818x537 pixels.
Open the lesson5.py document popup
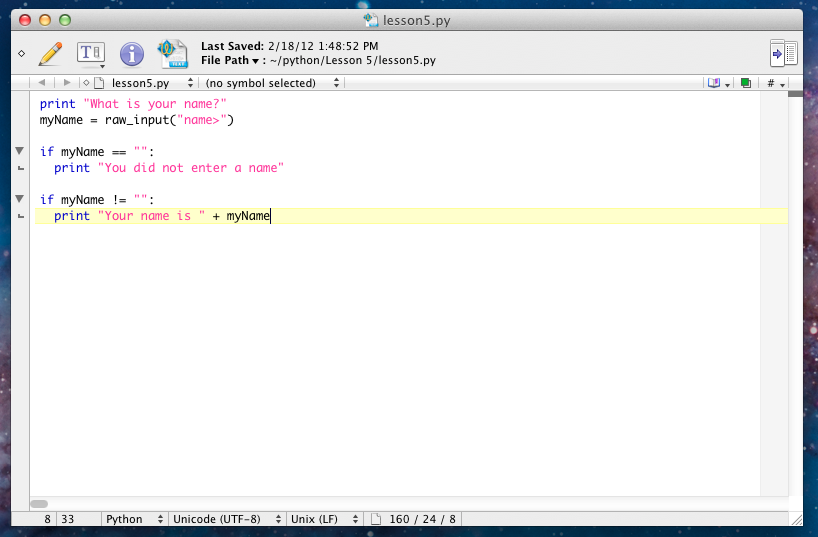click(x=140, y=83)
